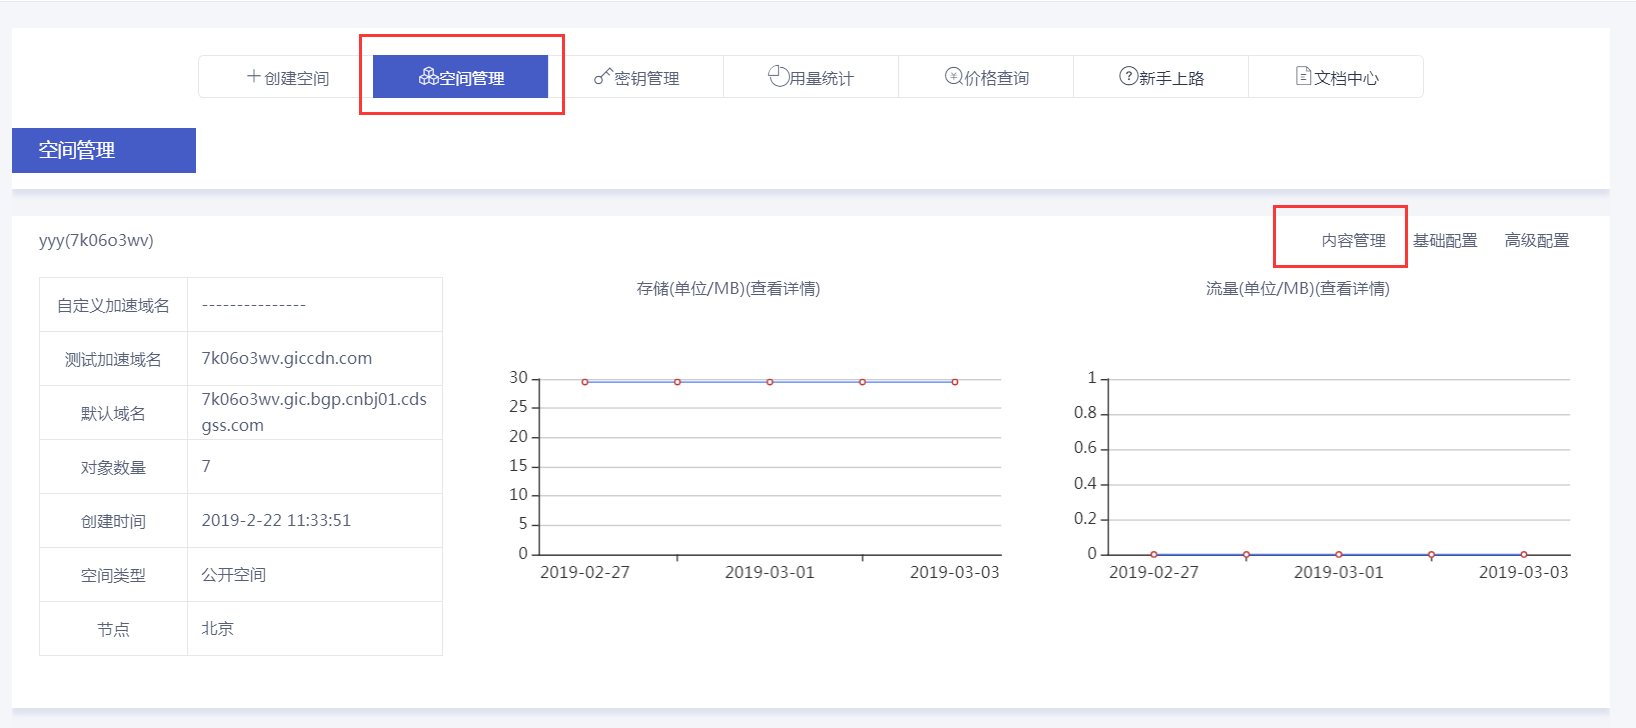Click the test domain 7k06o3wv.giccdn.com
The height and width of the screenshot is (728, 1636).
pos(287,358)
